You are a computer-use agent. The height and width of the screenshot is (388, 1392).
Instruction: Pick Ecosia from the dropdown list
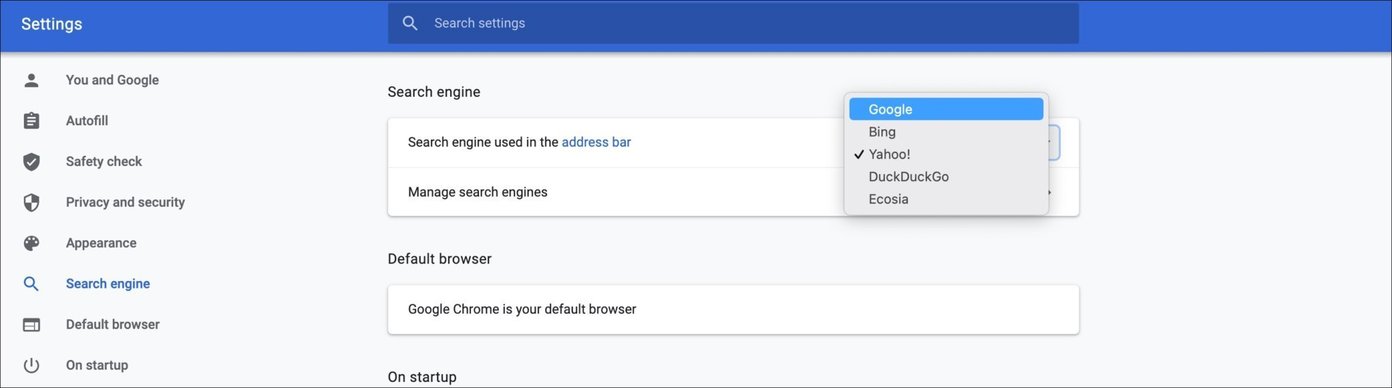pyautogui.click(x=946, y=199)
